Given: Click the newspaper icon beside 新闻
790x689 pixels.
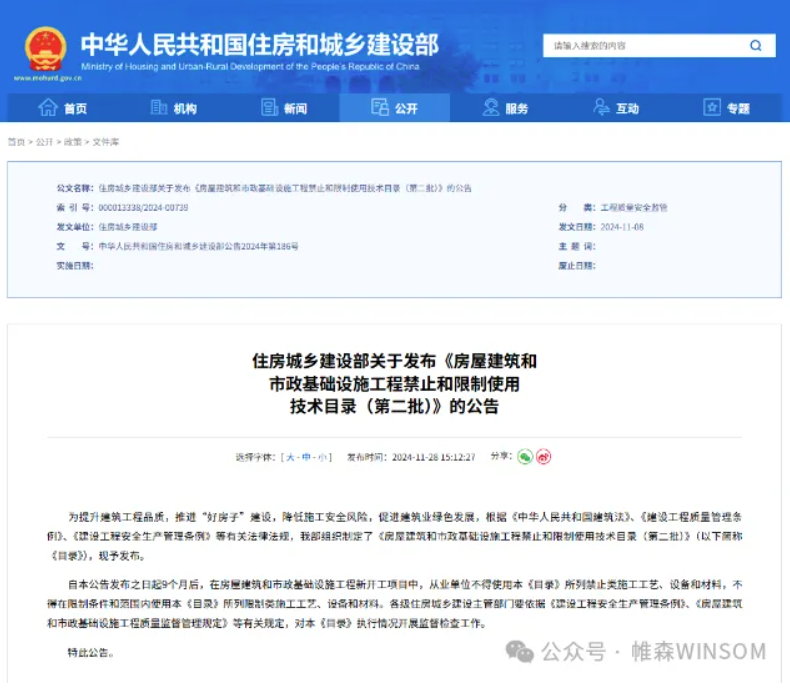Looking at the screenshot, I should click(x=268, y=108).
